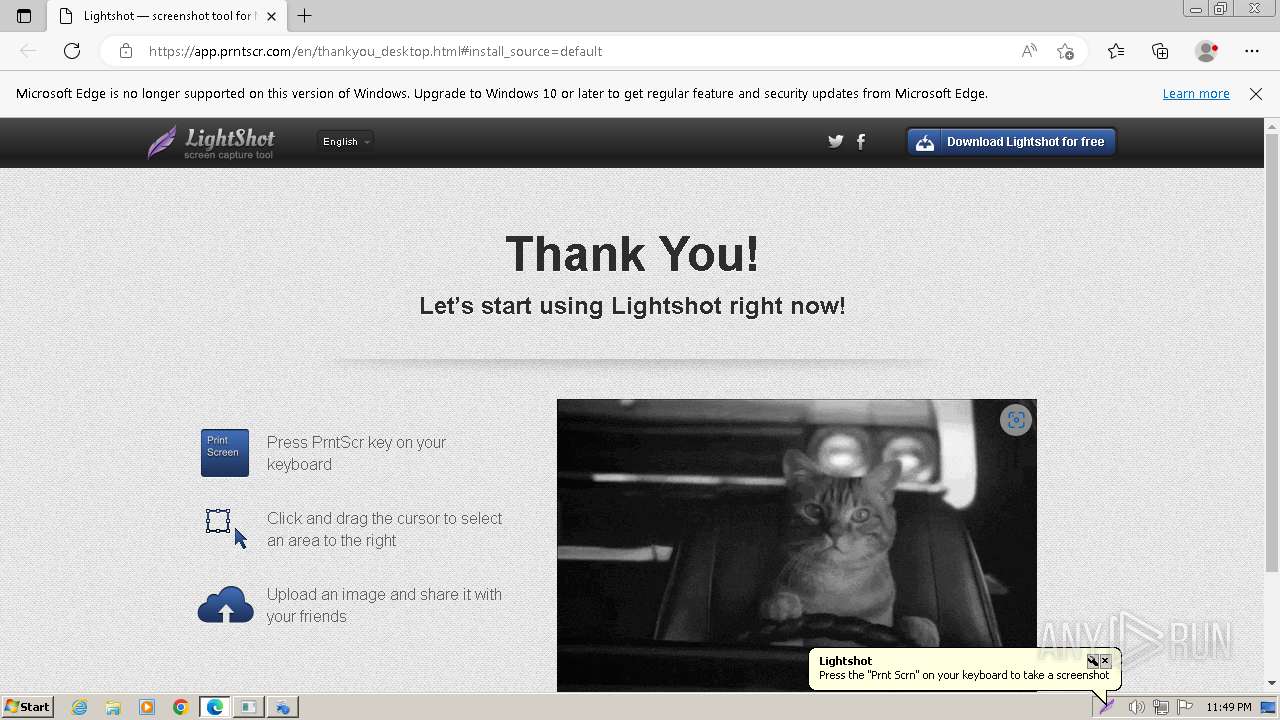Image resolution: width=1280 pixels, height=720 pixels.
Task: Launch Google Chrome from taskbar
Action: [x=181, y=707]
